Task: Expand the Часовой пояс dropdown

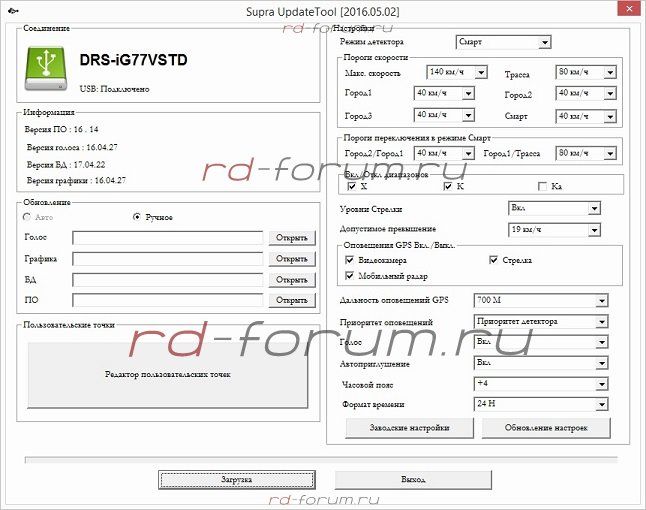Action: (540, 383)
